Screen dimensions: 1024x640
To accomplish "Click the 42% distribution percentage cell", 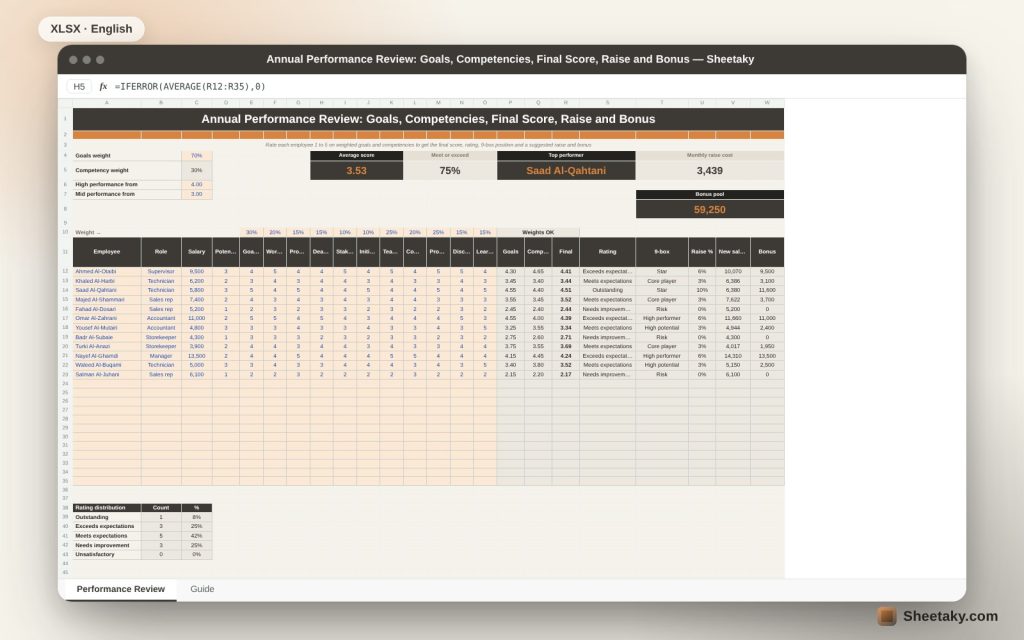I will (197, 536).
